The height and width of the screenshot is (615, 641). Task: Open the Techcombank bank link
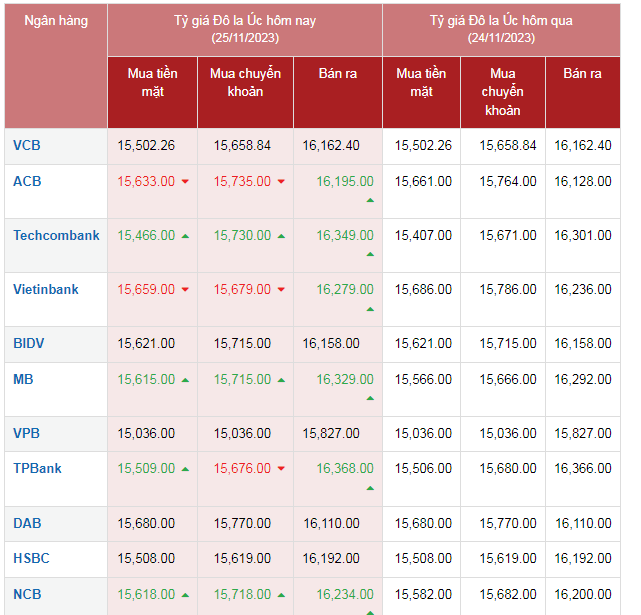(x=56, y=235)
